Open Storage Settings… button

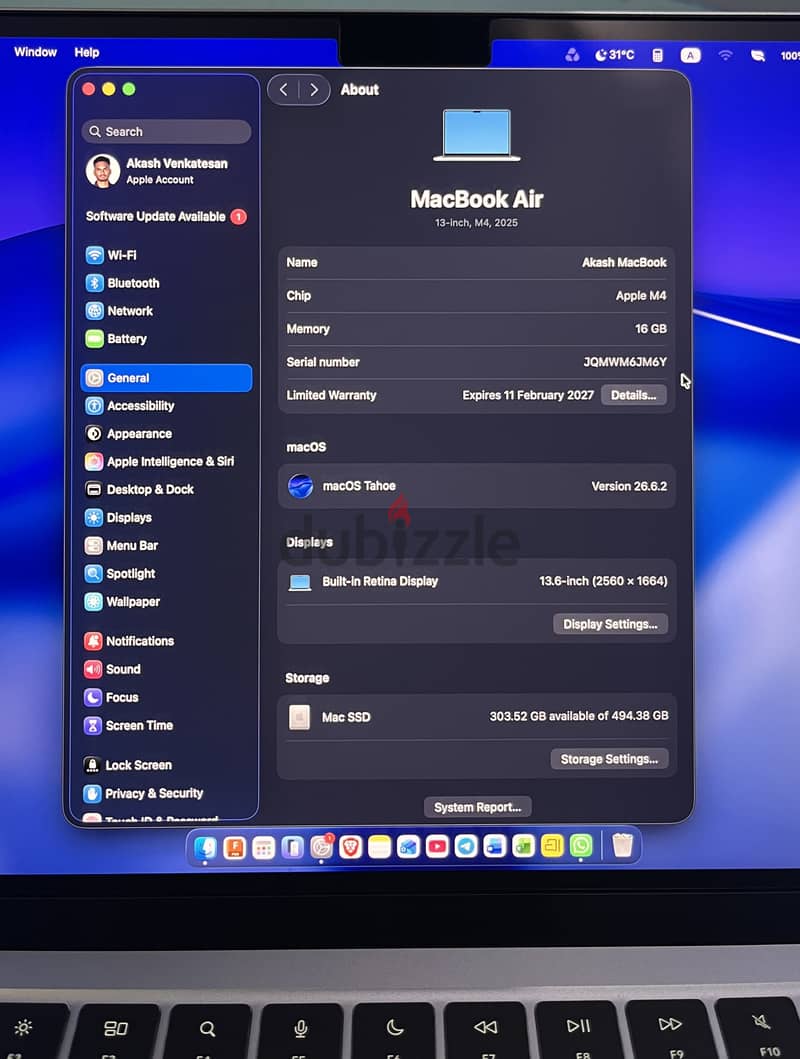609,759
